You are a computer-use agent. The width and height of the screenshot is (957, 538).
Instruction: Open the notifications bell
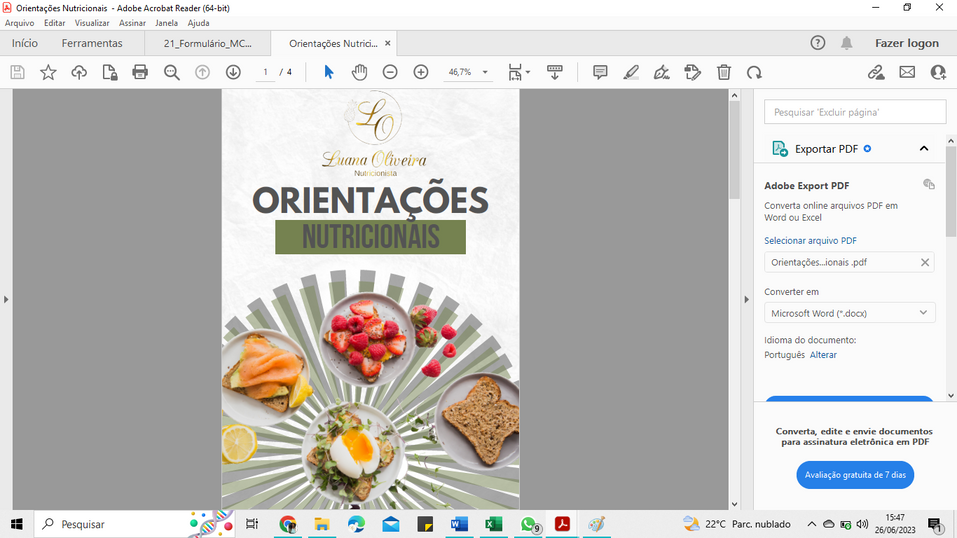[x=847, y=43]
